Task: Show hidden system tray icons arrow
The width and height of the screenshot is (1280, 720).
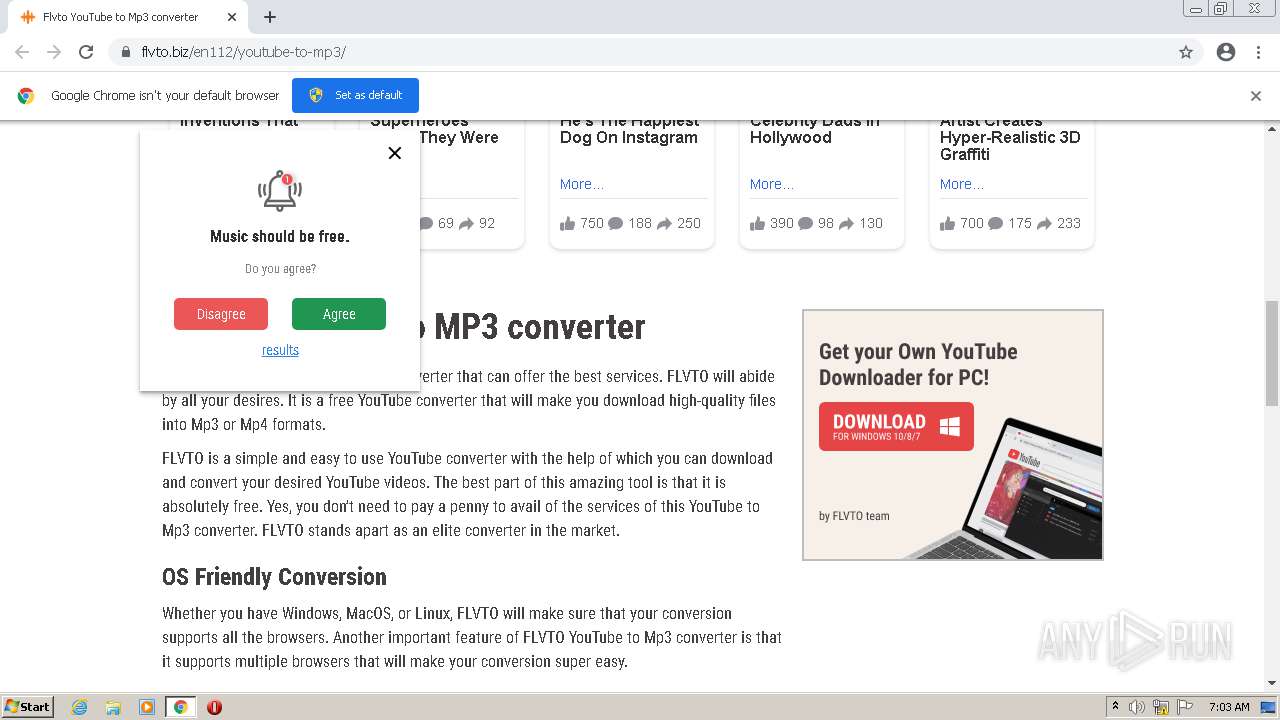Action: click(1115, 707)
